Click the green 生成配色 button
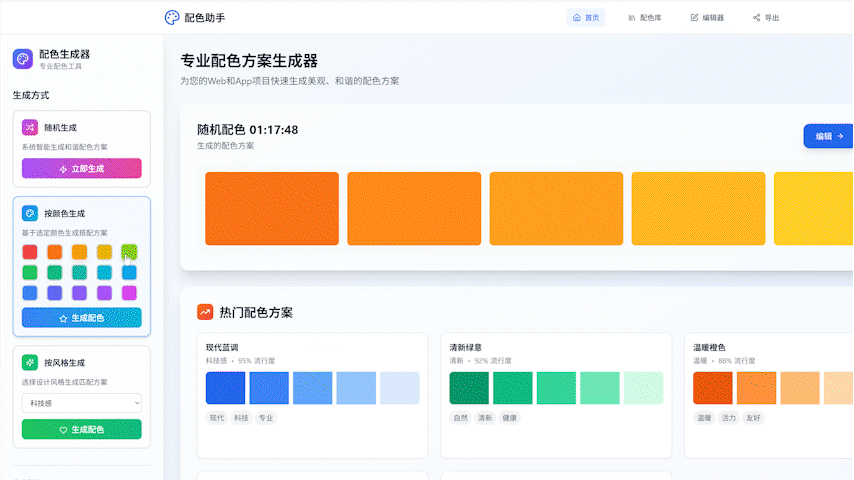Image resolution: width=854 pixels, height=480 pixels. tap(82, 429)
